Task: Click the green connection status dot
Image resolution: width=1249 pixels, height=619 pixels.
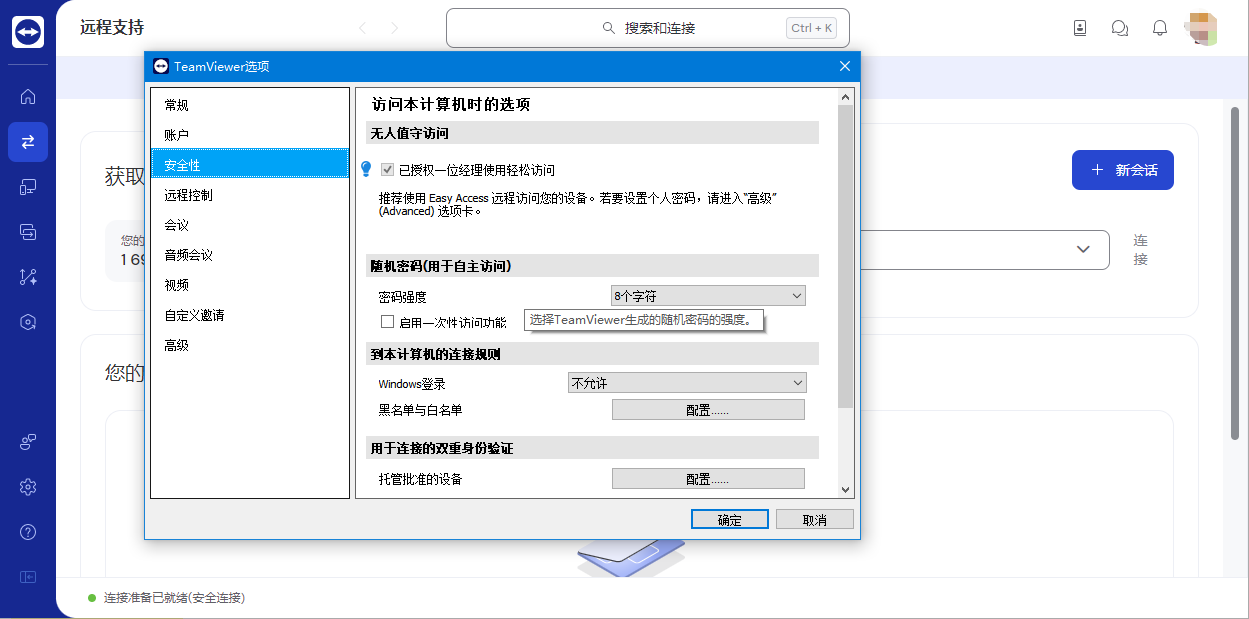Action: 93,598
